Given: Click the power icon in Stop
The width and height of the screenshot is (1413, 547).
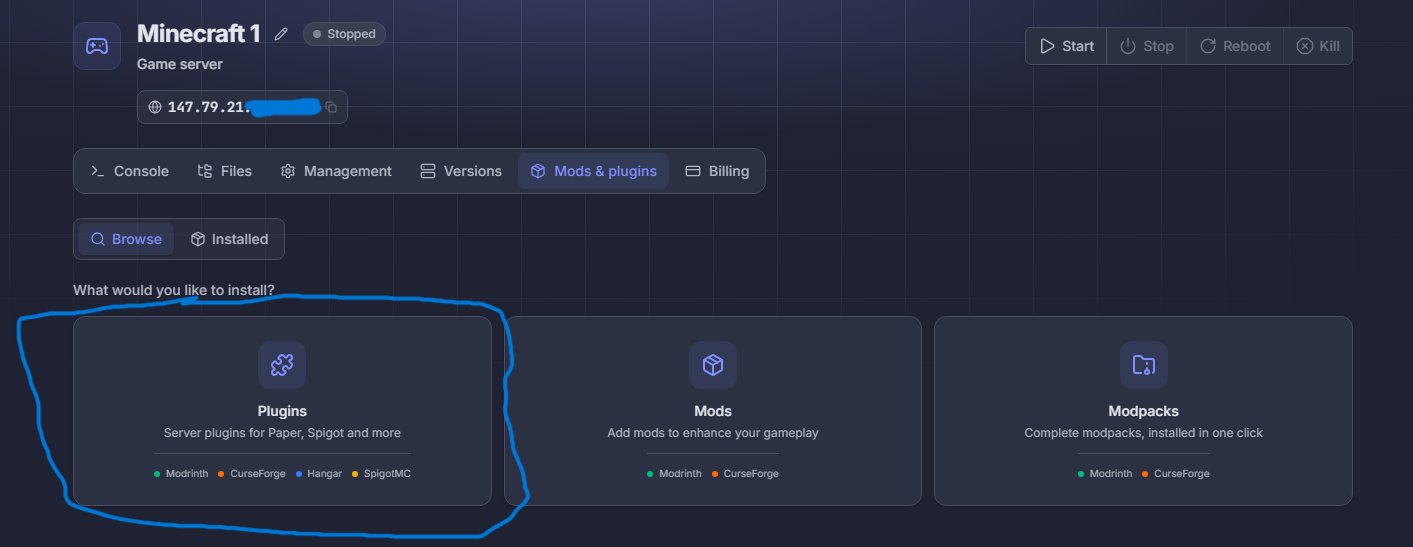Looking at the screenshot, I should [1128, 46].
